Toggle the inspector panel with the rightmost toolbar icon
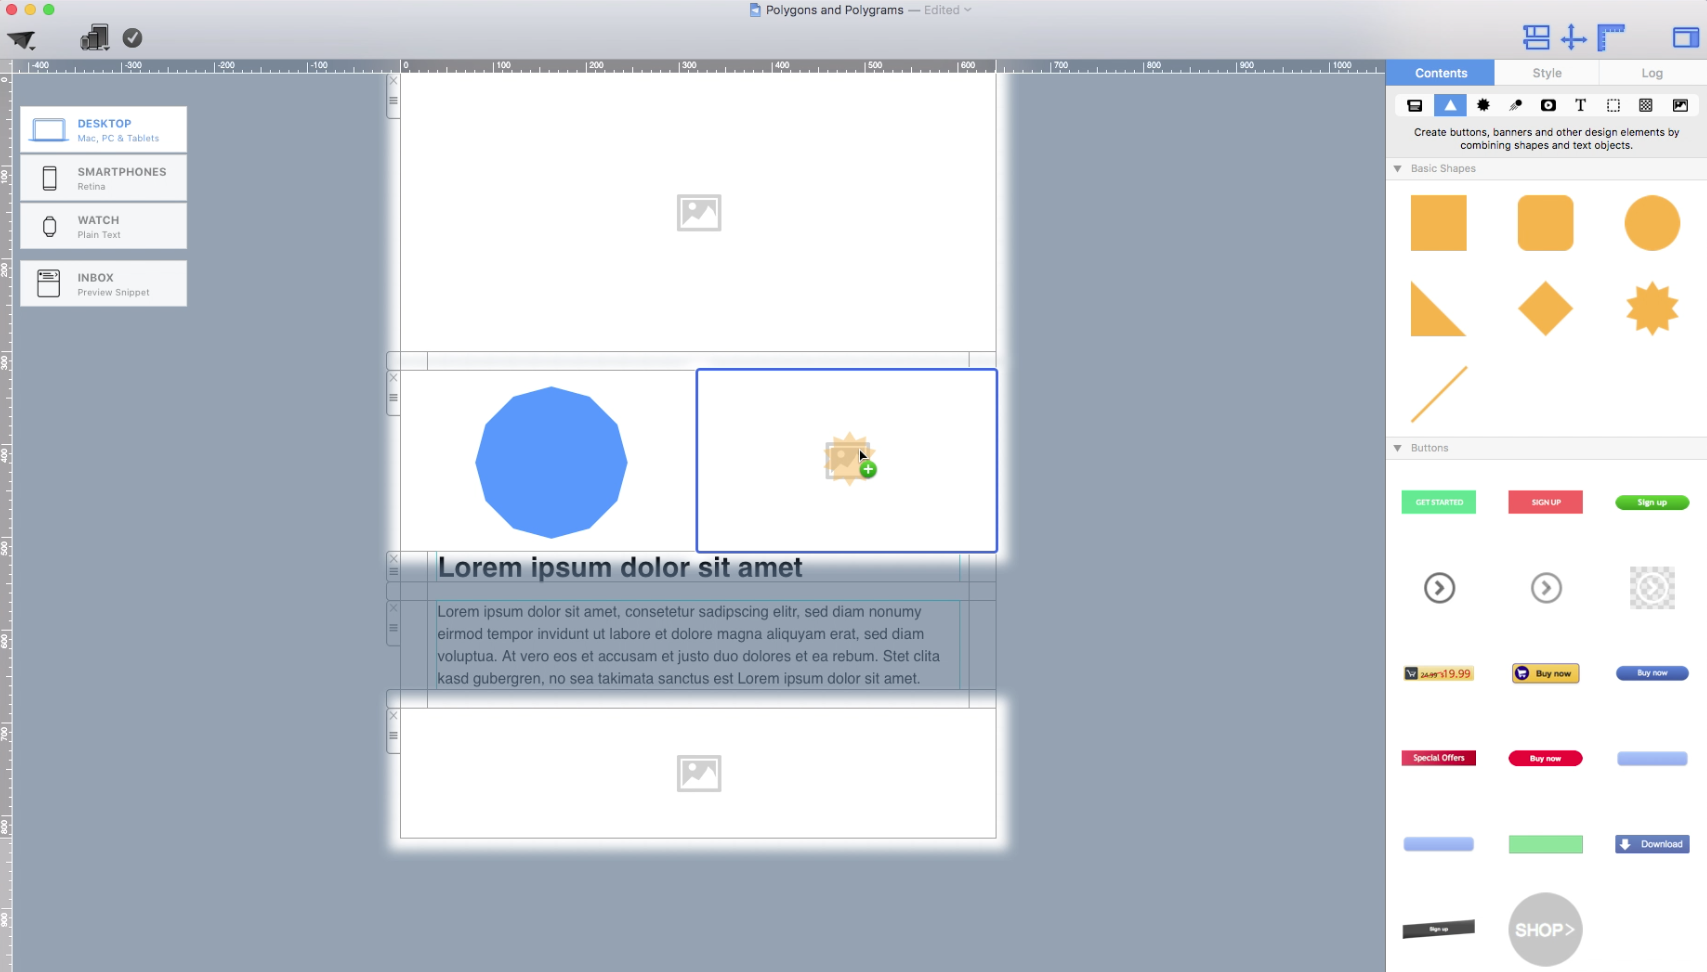 pos(1684,37)
